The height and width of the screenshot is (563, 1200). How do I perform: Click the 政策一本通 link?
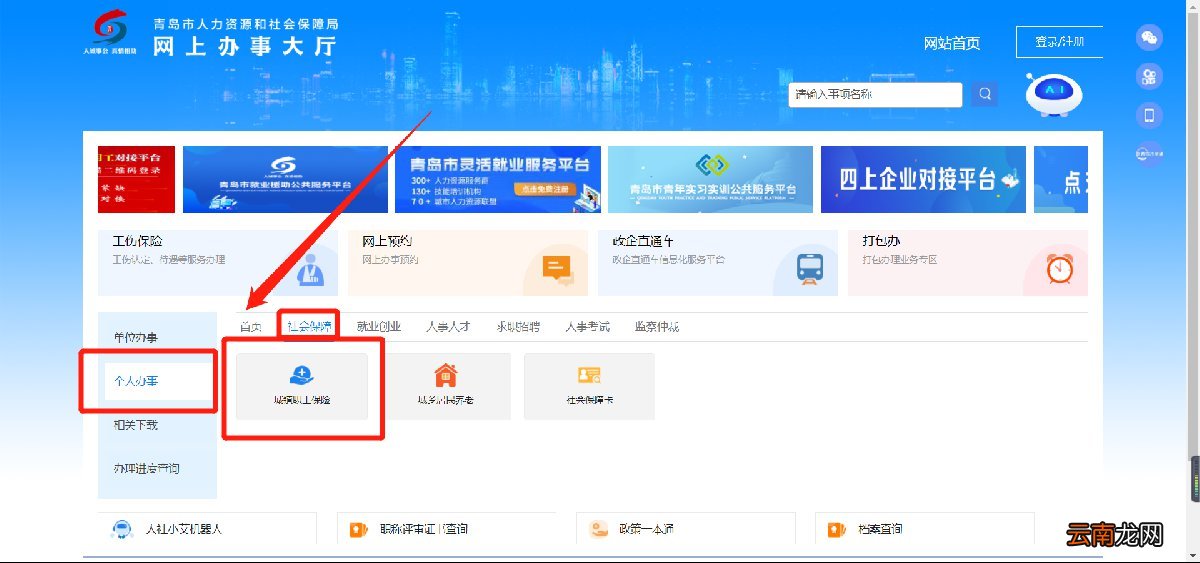coord(646,529)
